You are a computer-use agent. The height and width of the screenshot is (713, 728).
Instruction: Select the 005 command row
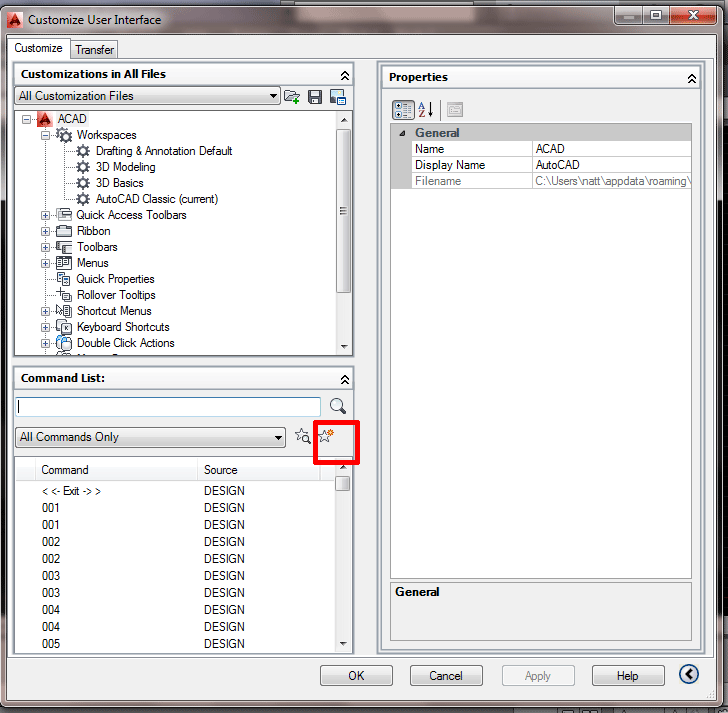click(175, 644)
